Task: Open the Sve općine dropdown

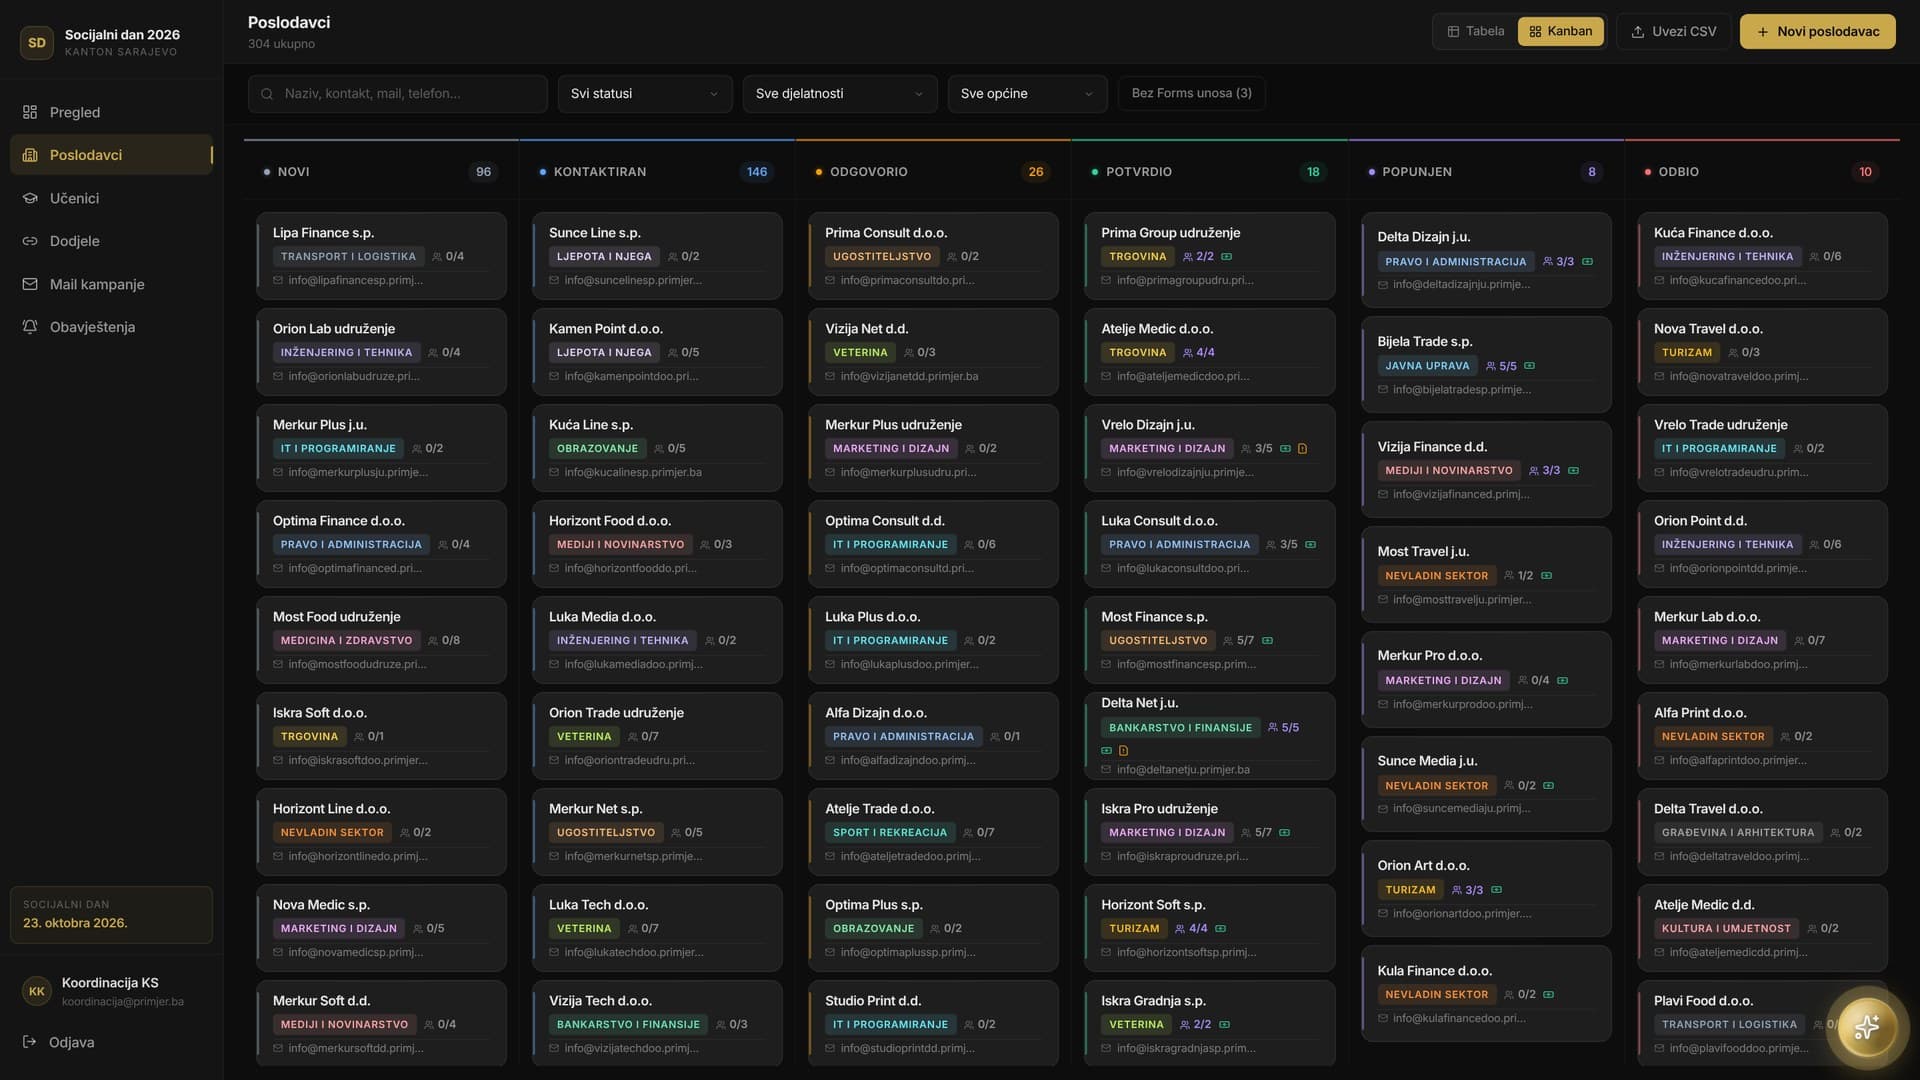Action: (1028, 94)
